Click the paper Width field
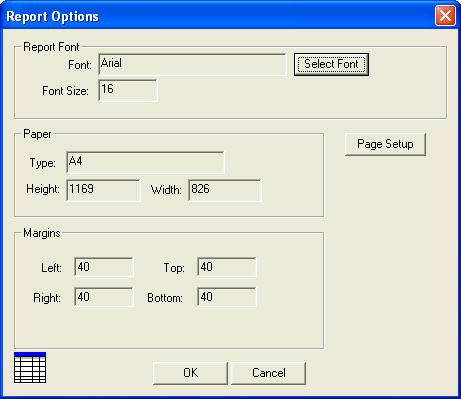The width and height of the screenshot is (461, 399). pos(225,190)
